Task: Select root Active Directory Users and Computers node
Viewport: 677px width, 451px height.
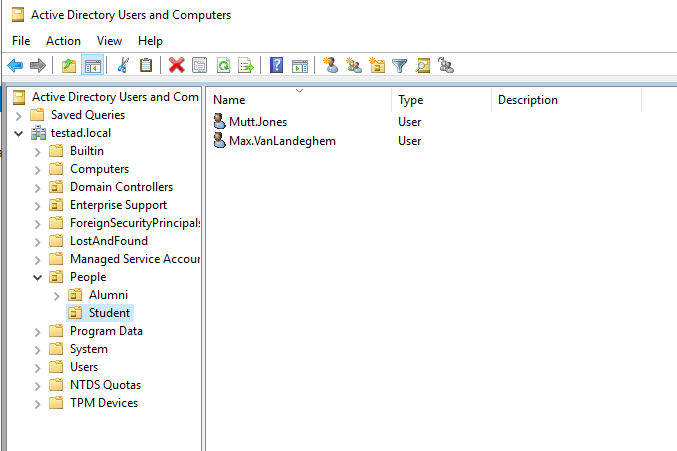Action: (115, 97)
